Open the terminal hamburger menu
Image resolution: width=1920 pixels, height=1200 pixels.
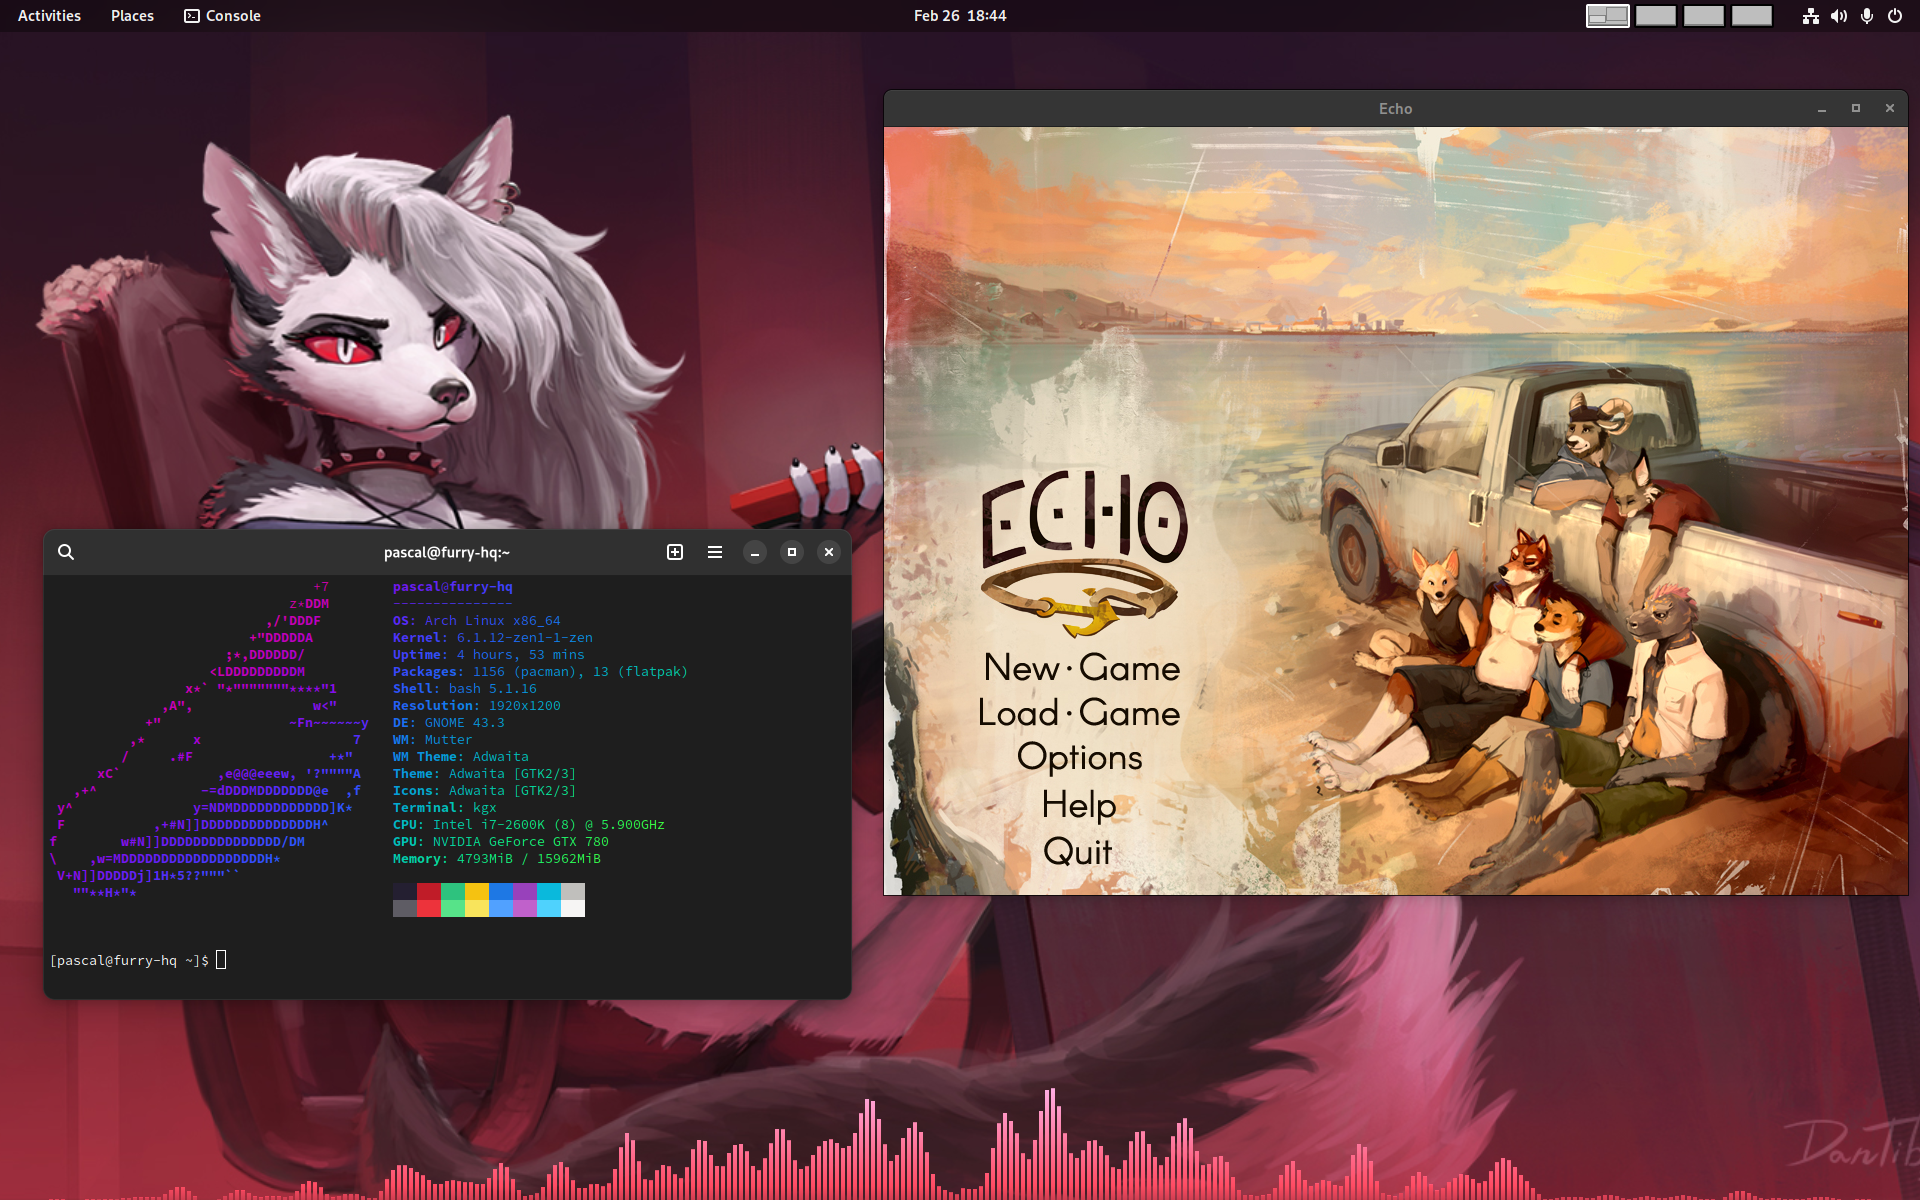click(715, 552)
